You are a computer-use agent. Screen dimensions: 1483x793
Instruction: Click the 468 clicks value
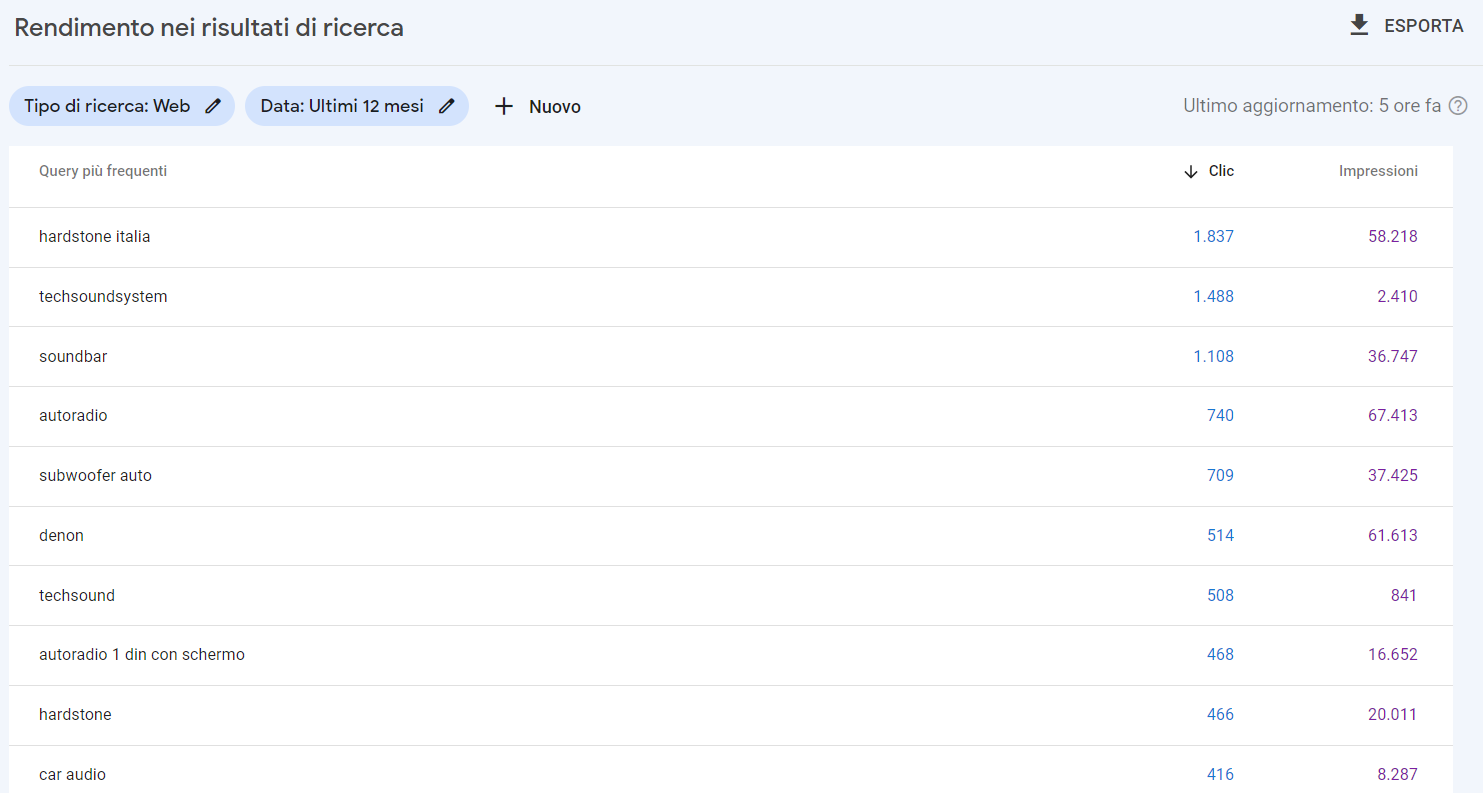[x=1220, y=654]
